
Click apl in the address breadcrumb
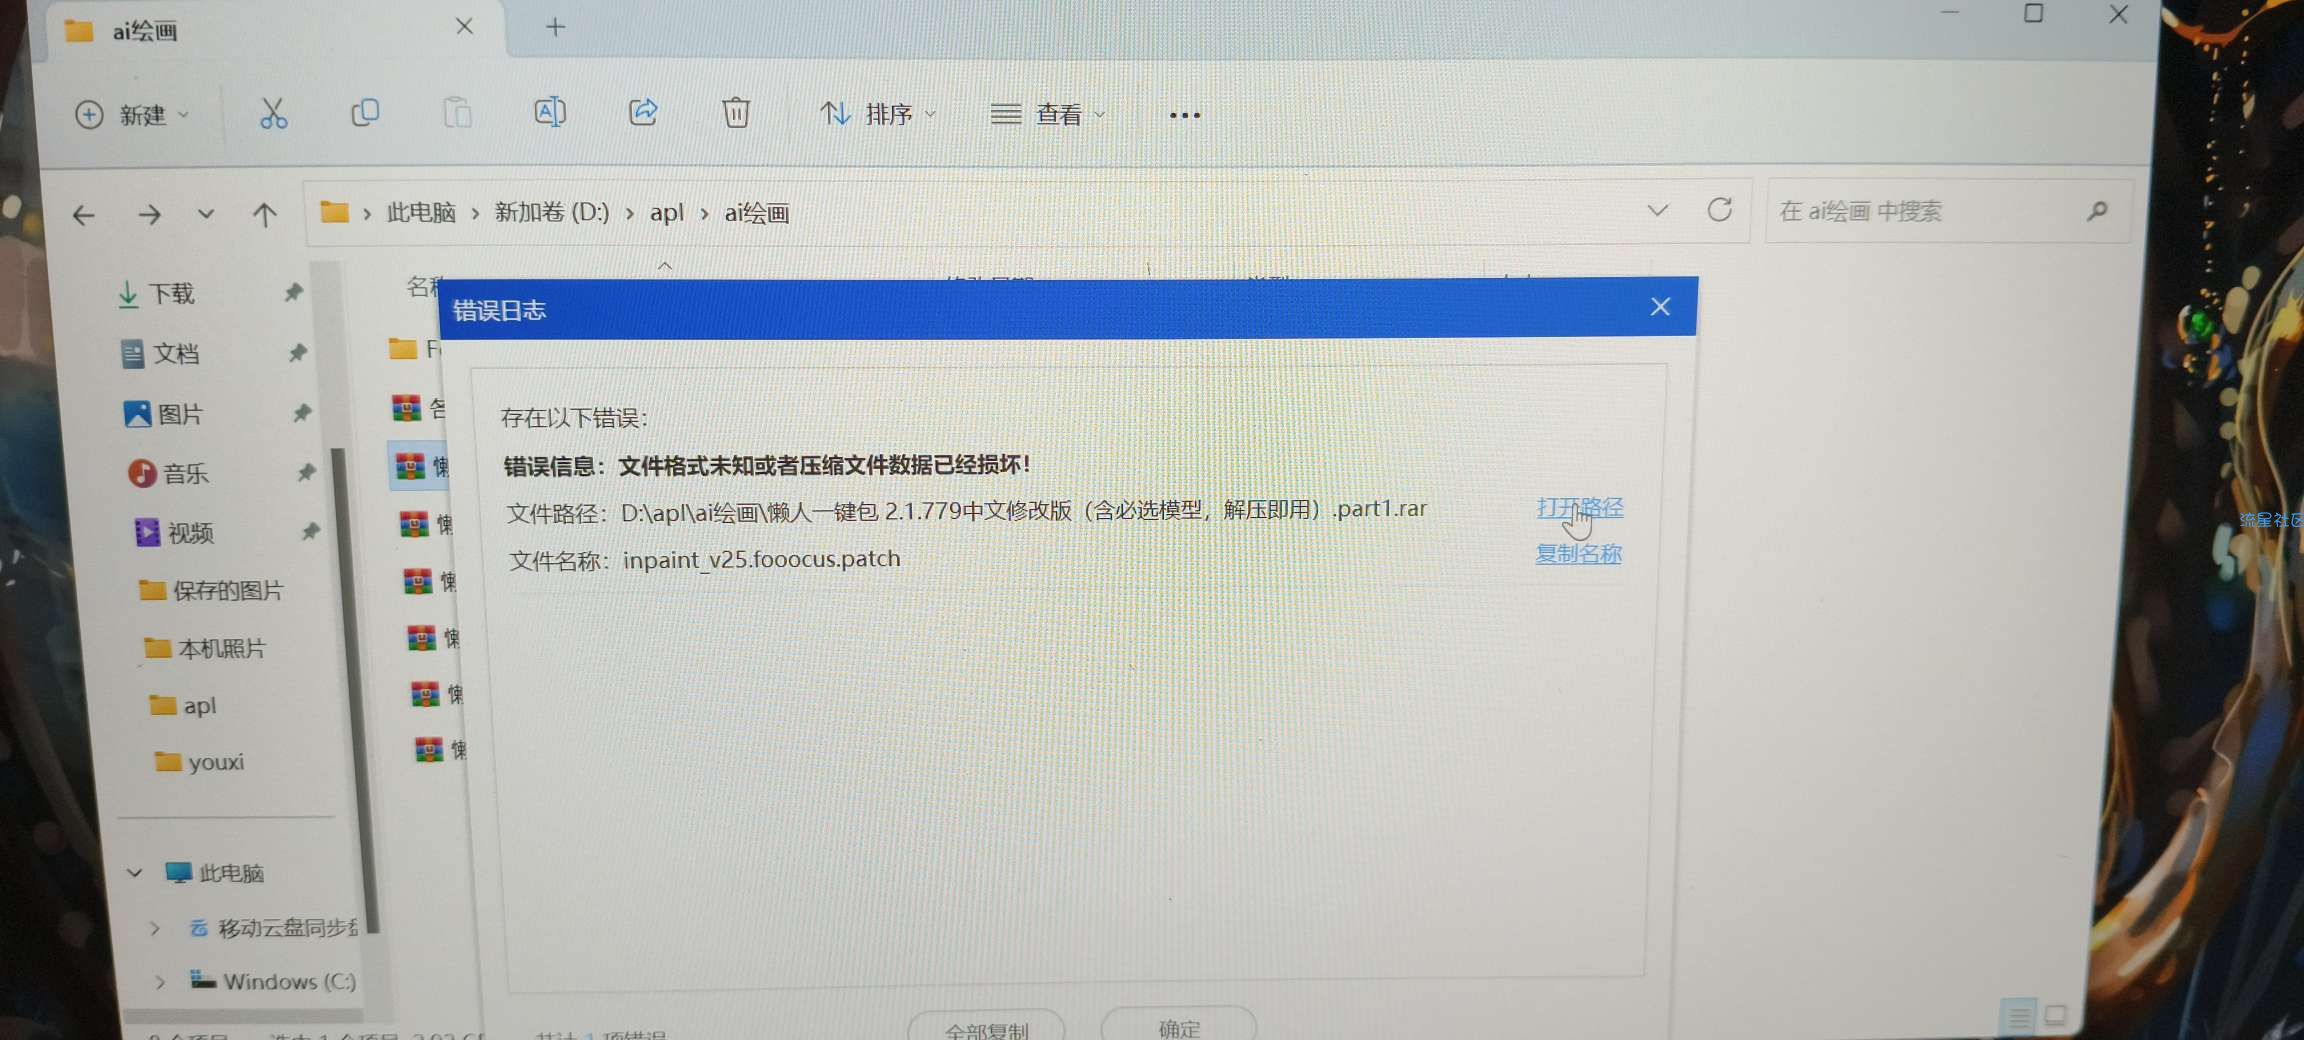pos(667,213)
